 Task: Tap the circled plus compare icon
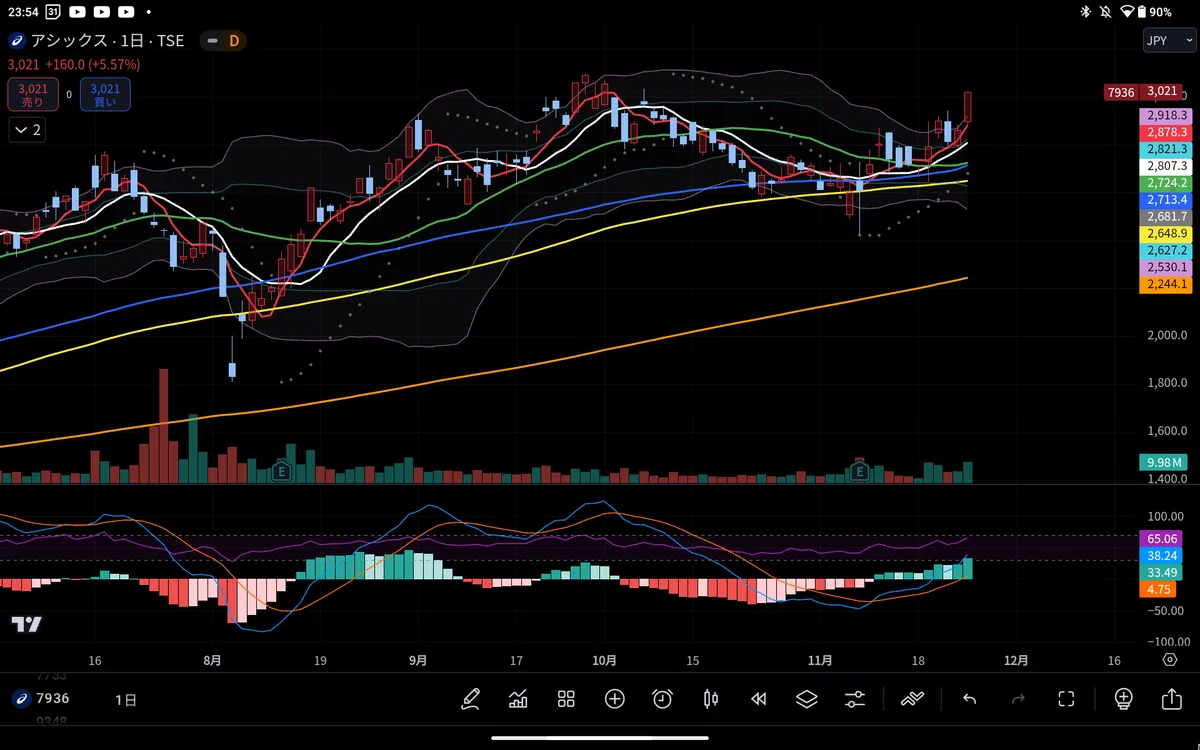point(614,699)
